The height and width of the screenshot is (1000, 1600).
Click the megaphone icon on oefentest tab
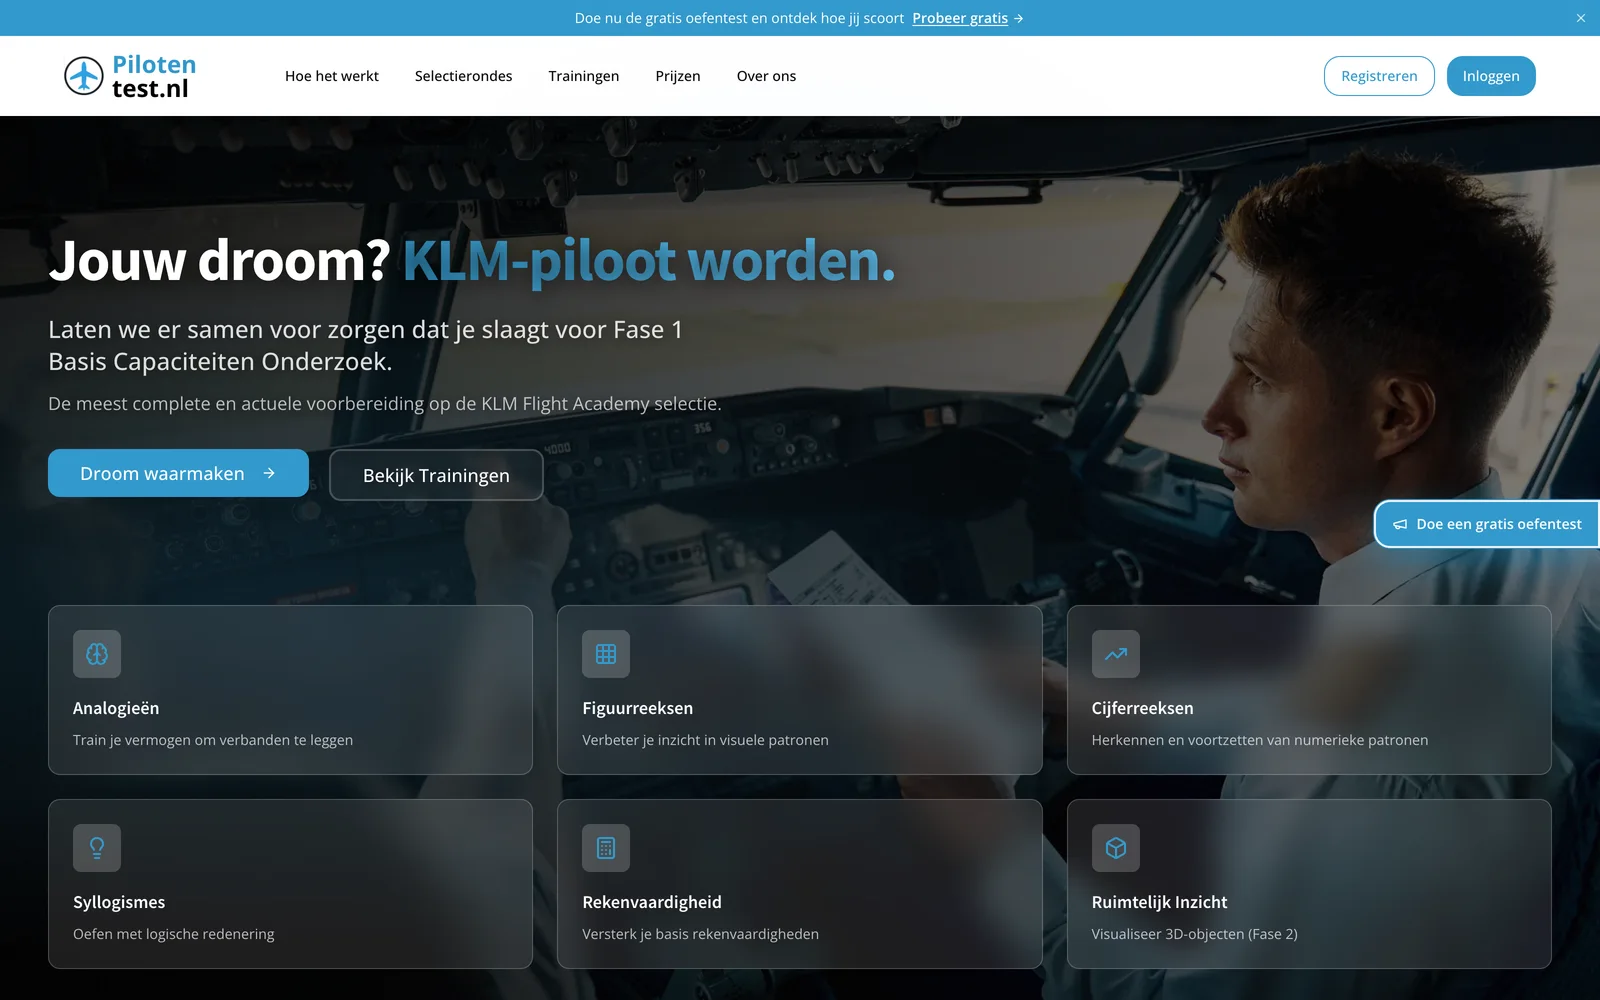1400,524
